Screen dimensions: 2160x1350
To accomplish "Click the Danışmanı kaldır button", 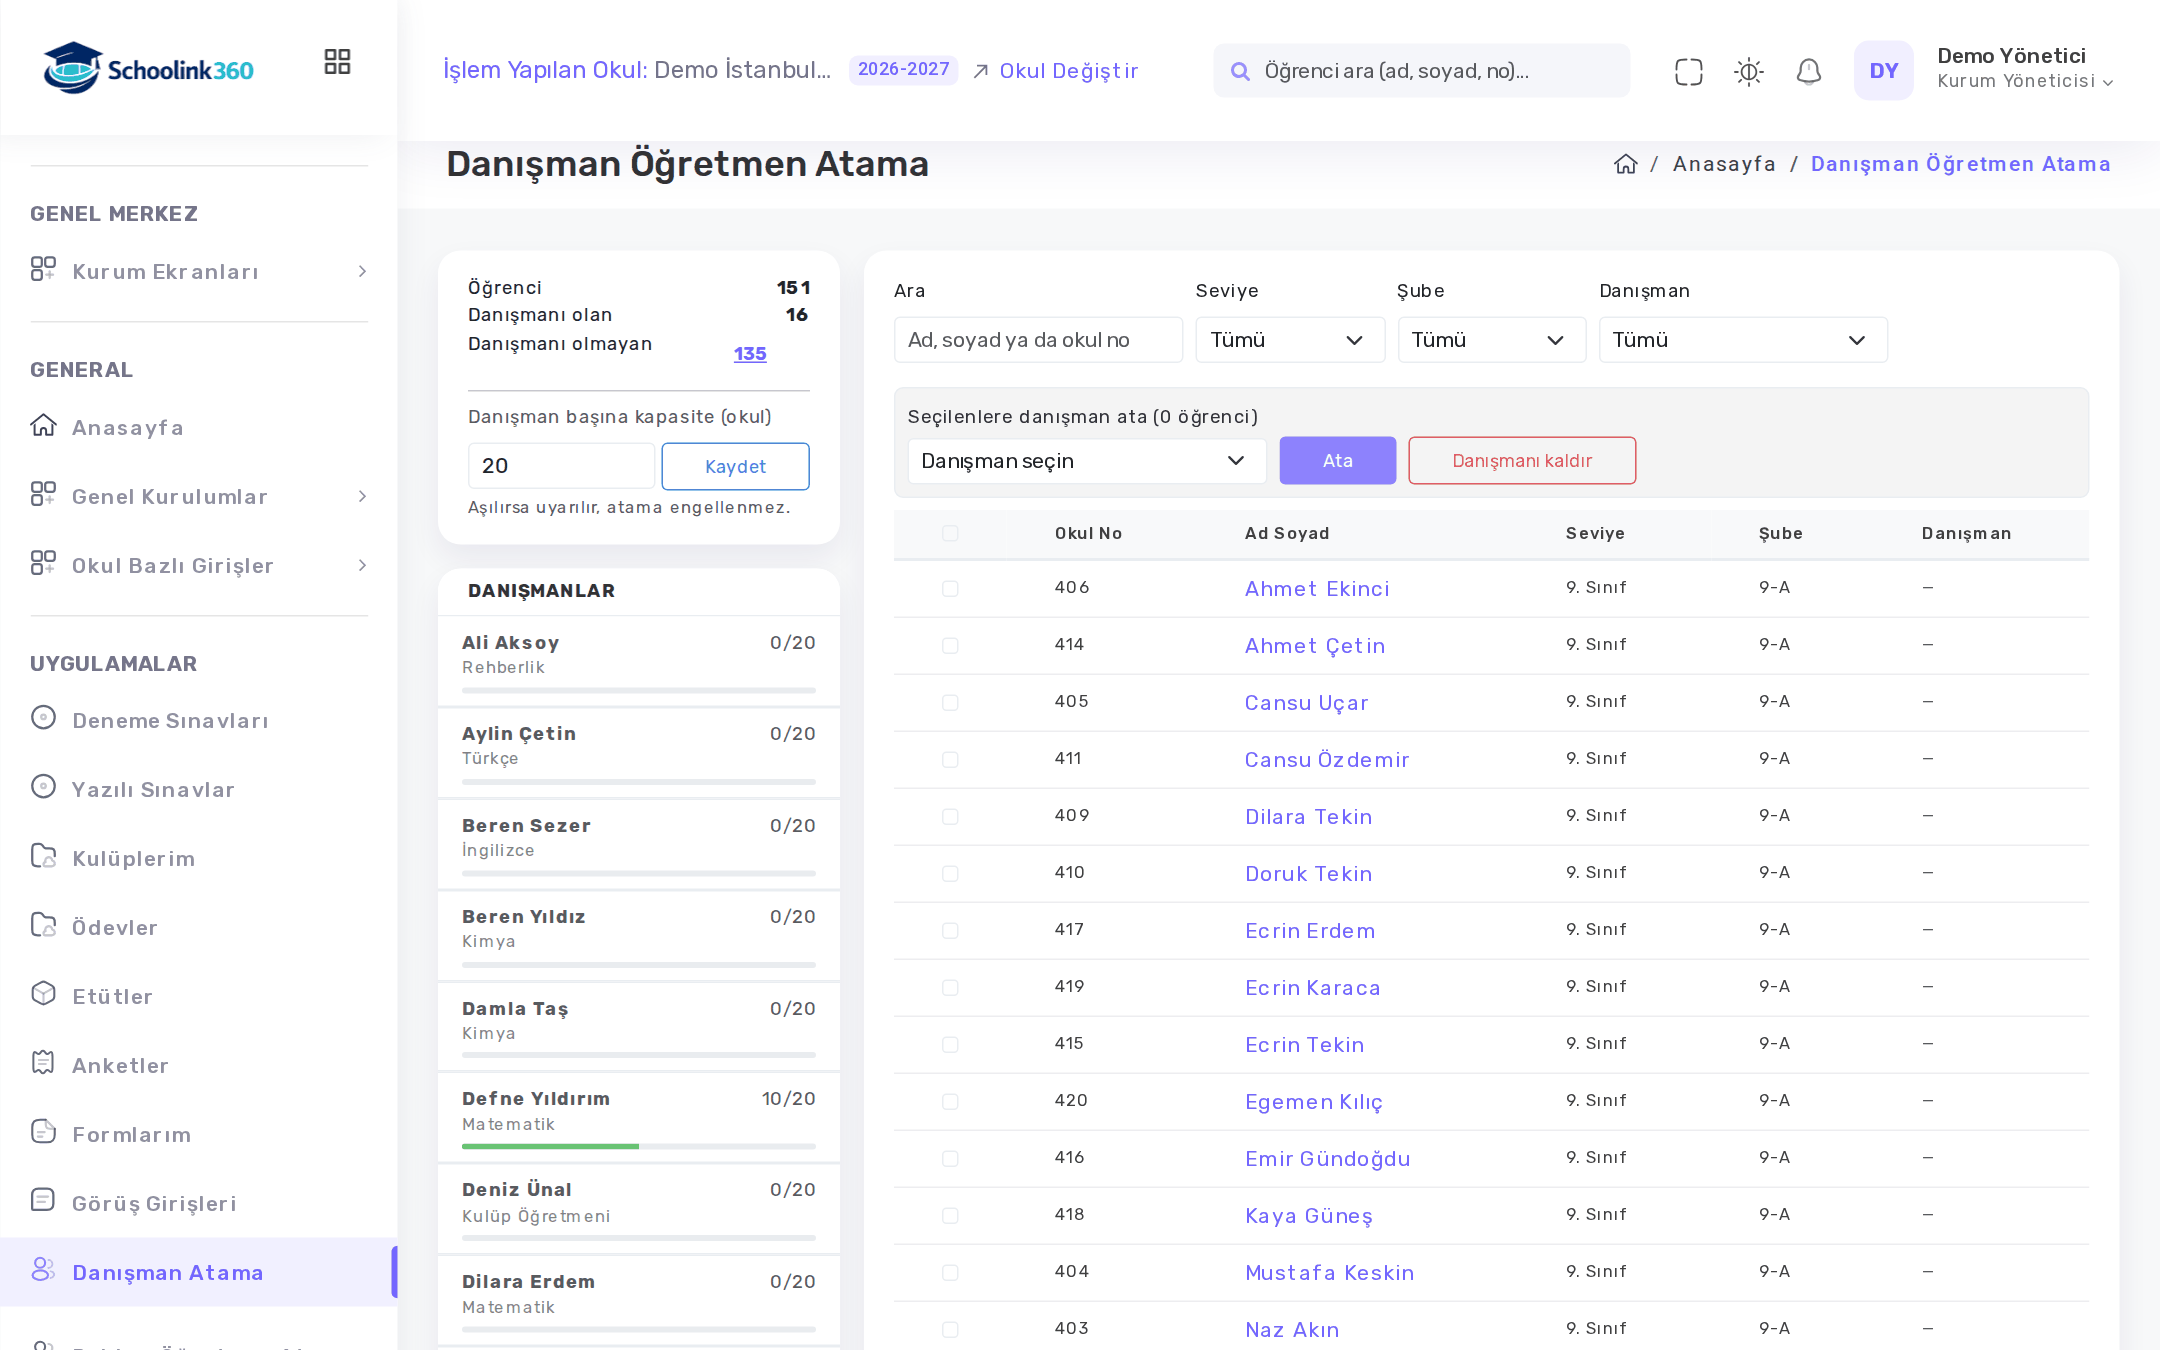I will coord(1522,461).
